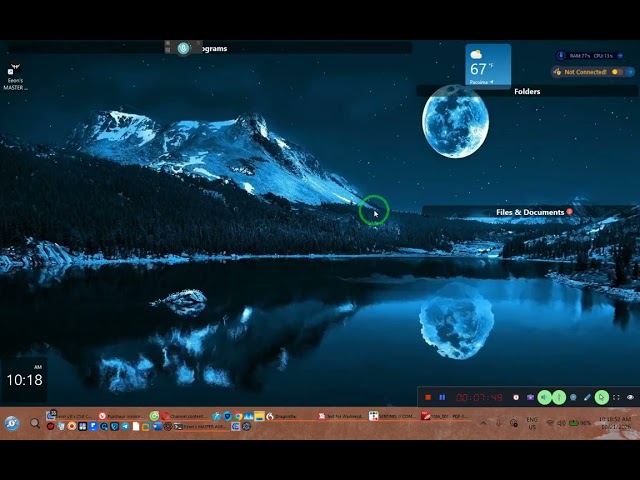Open the recorder's timer clock icon

pyautogui.click(x=516, y=397)
